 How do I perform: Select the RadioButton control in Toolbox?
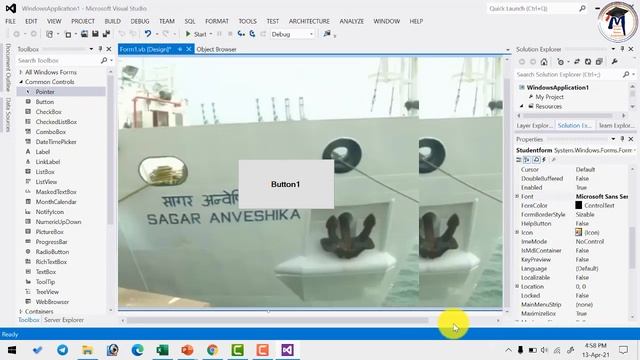coord(52,252)
